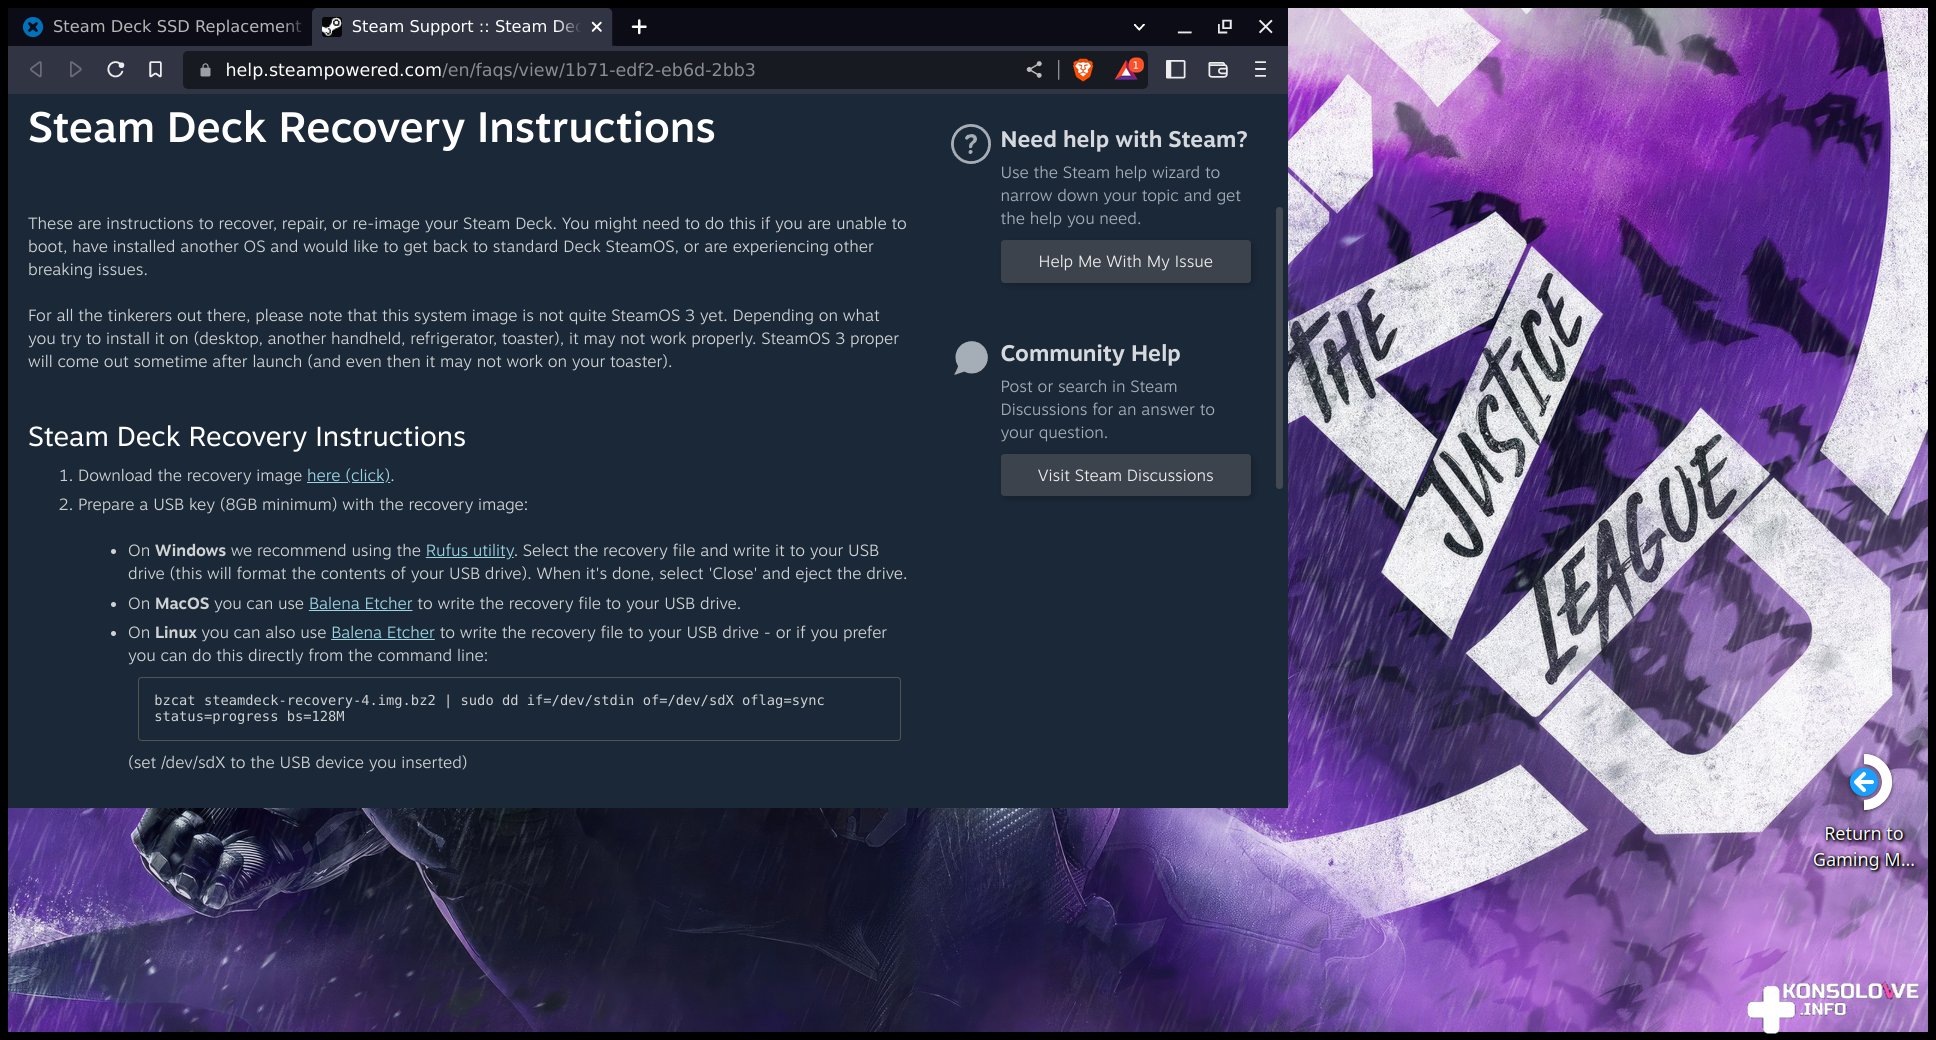Image resolution: width=1936 pixels, height=1040 pixels.
Task: Bookmark this page with bookmark icon
Action: pos(155,69)
